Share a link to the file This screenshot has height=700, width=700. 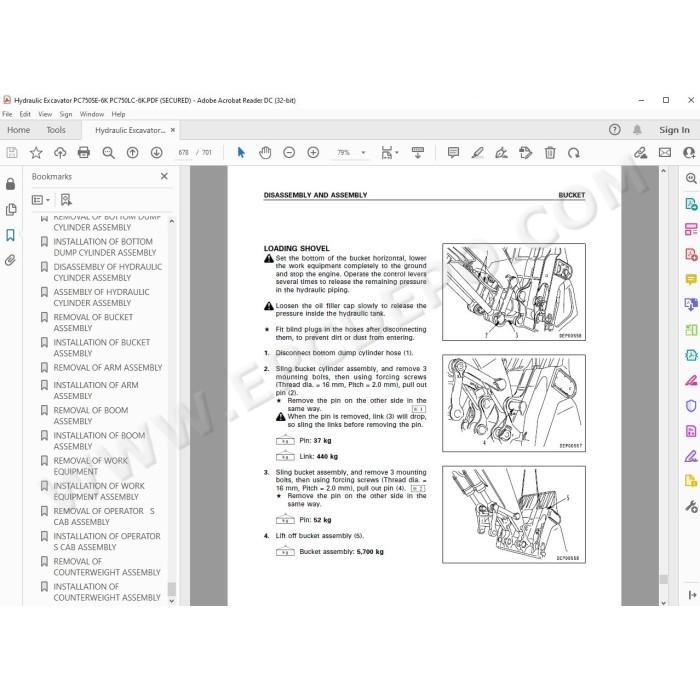[641, 153]
